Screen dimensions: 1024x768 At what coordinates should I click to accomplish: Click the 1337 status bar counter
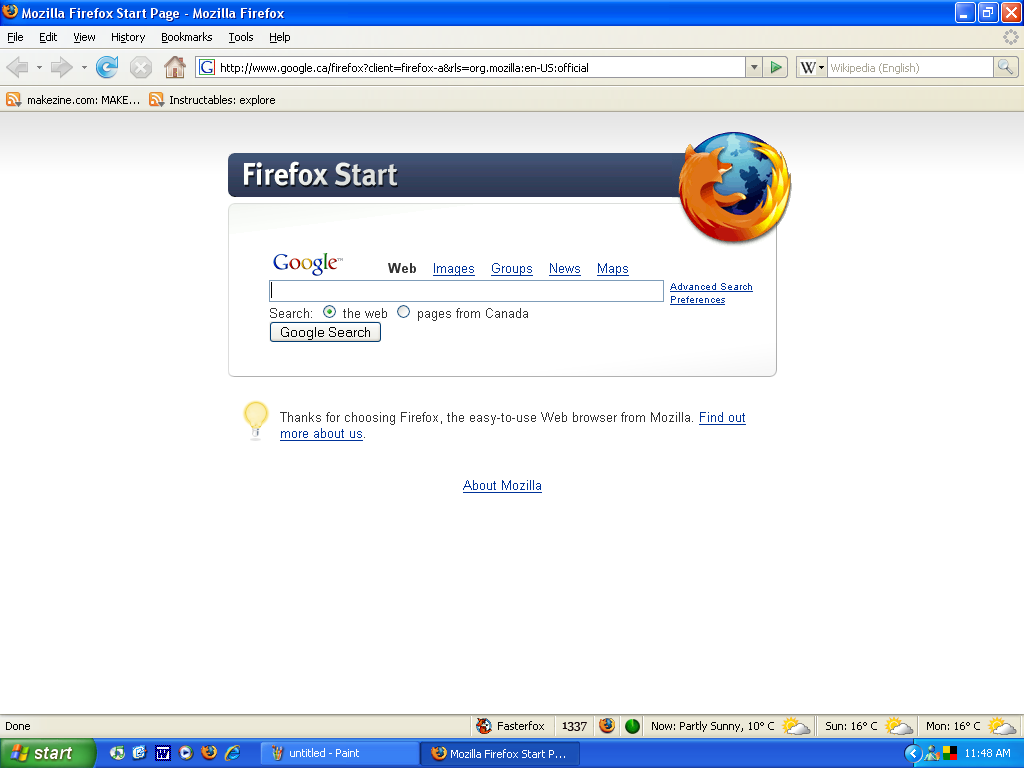(x=574, y=726)
